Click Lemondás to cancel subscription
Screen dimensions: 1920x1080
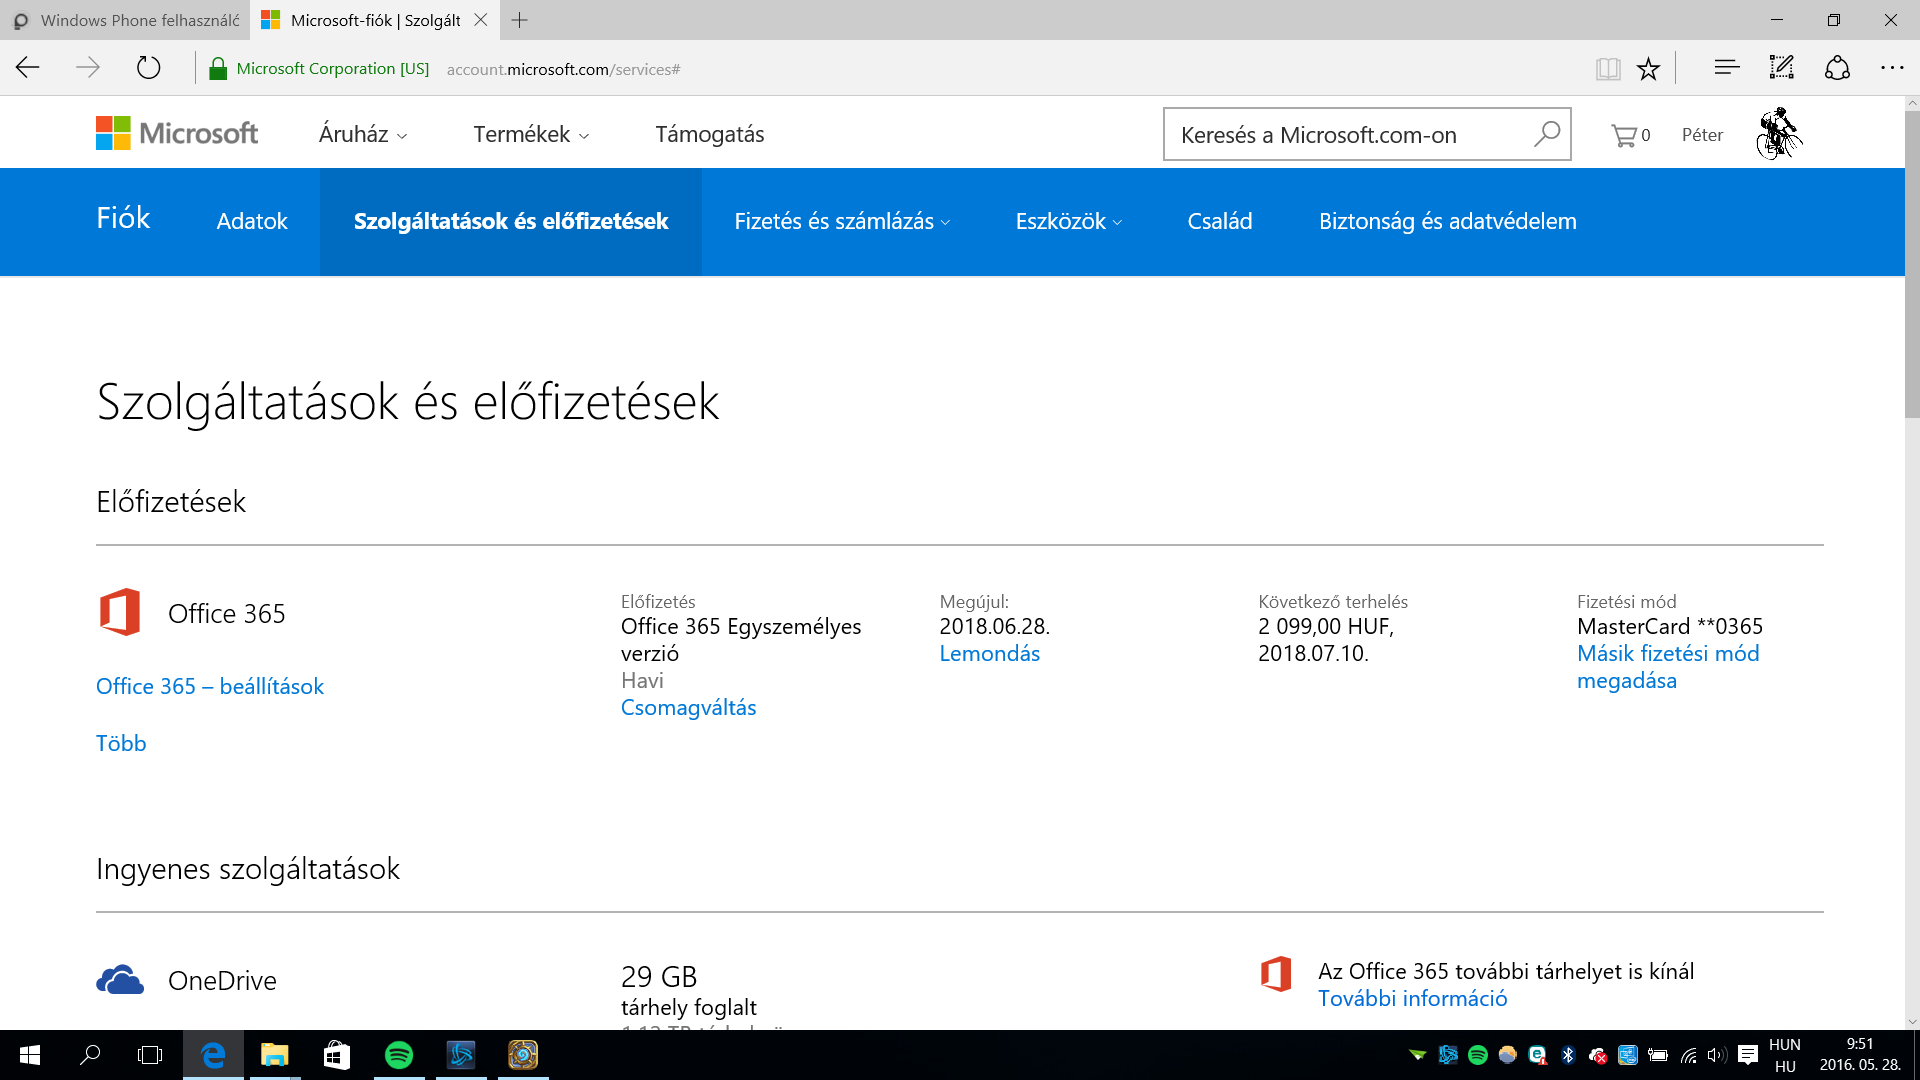click(989, 653)
